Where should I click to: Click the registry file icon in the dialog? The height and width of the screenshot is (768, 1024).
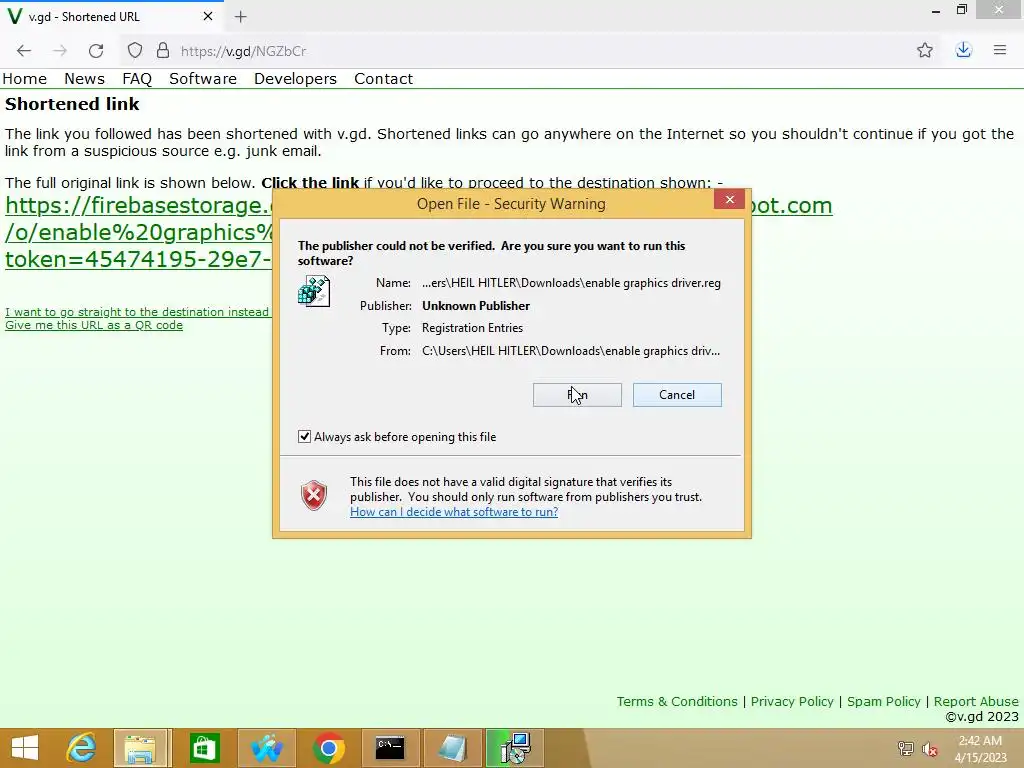tap(314, 291)
